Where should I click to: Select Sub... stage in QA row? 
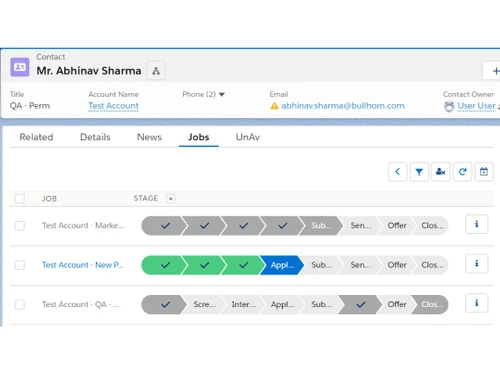pos(321,304)
